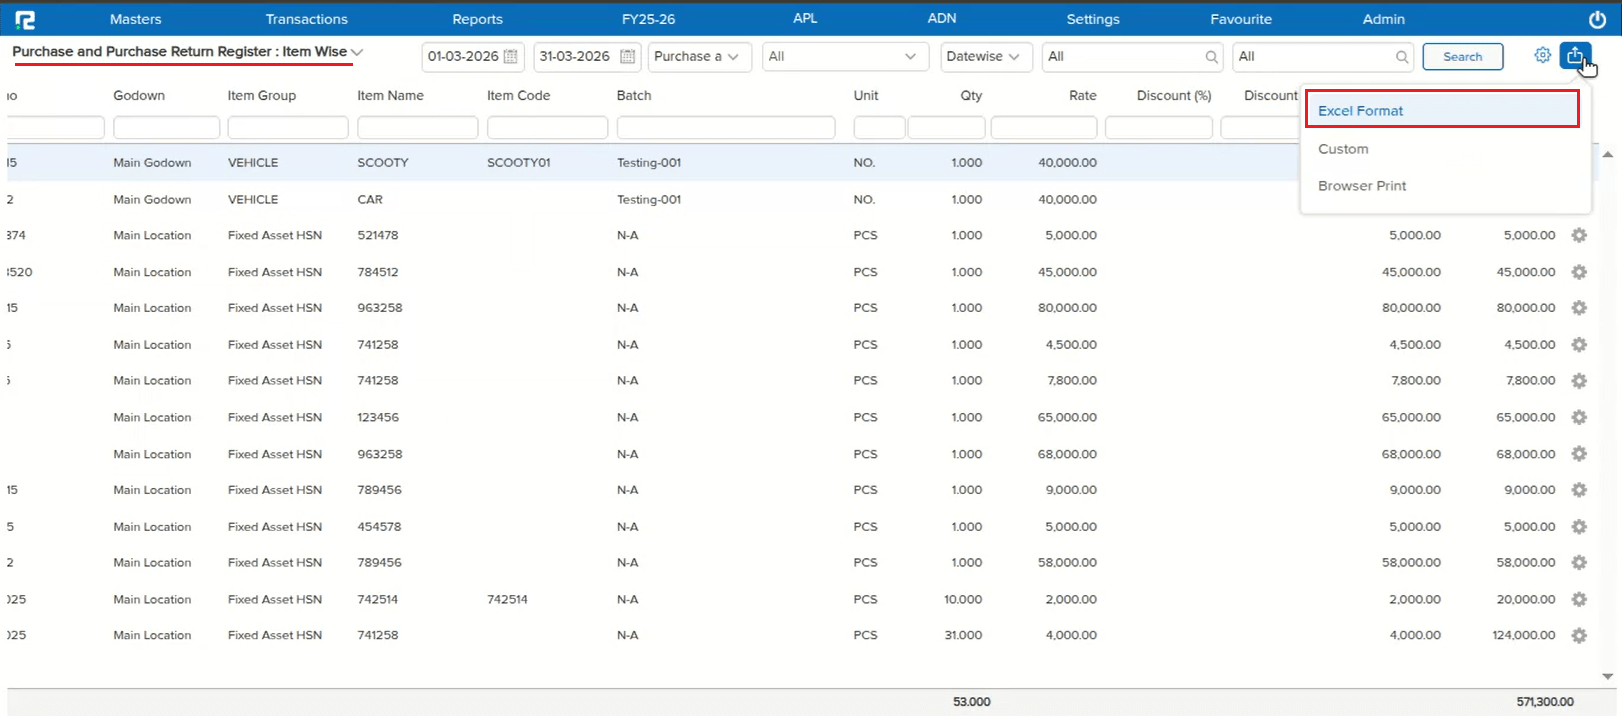Open the Masters menu

point(136,19)
